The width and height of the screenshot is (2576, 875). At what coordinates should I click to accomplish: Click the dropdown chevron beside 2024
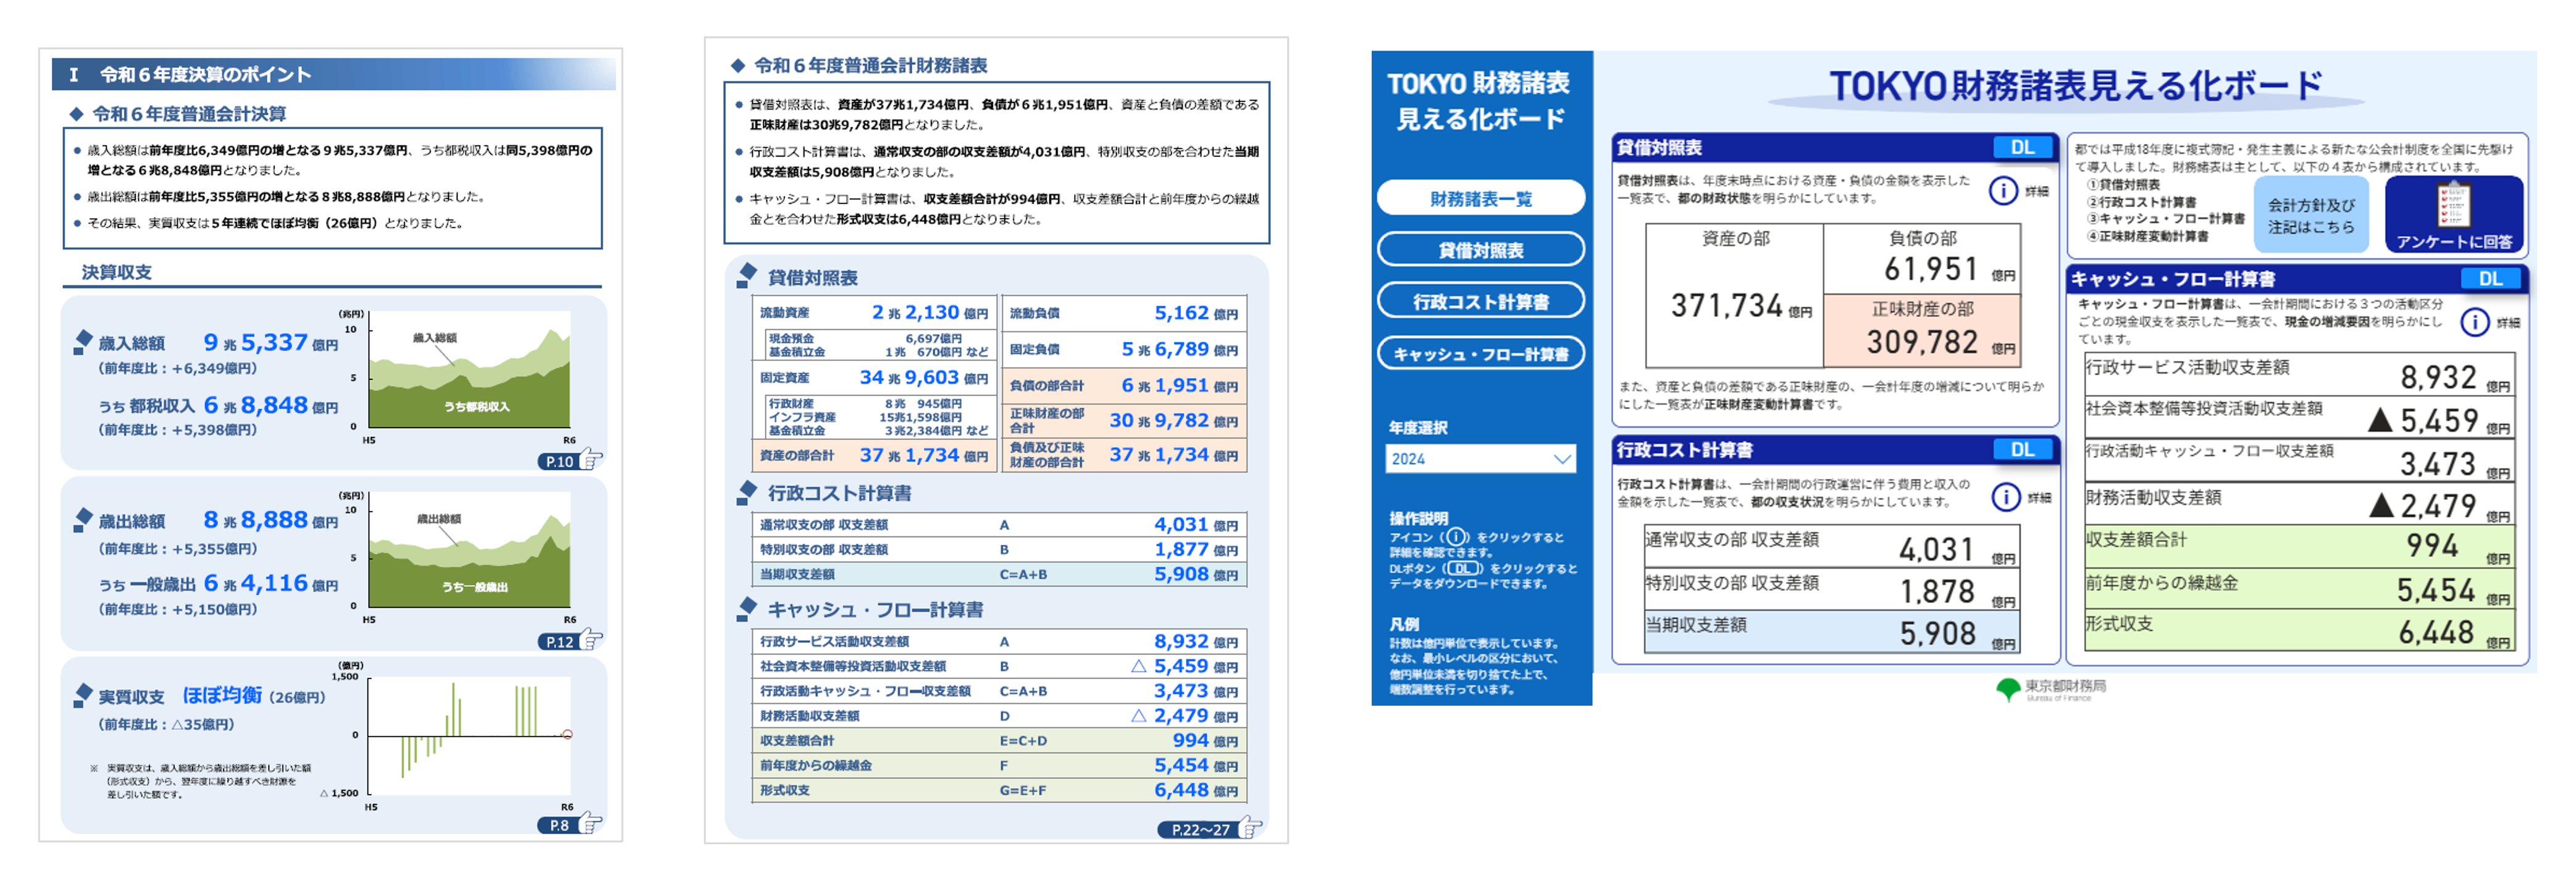(1562, 459)
